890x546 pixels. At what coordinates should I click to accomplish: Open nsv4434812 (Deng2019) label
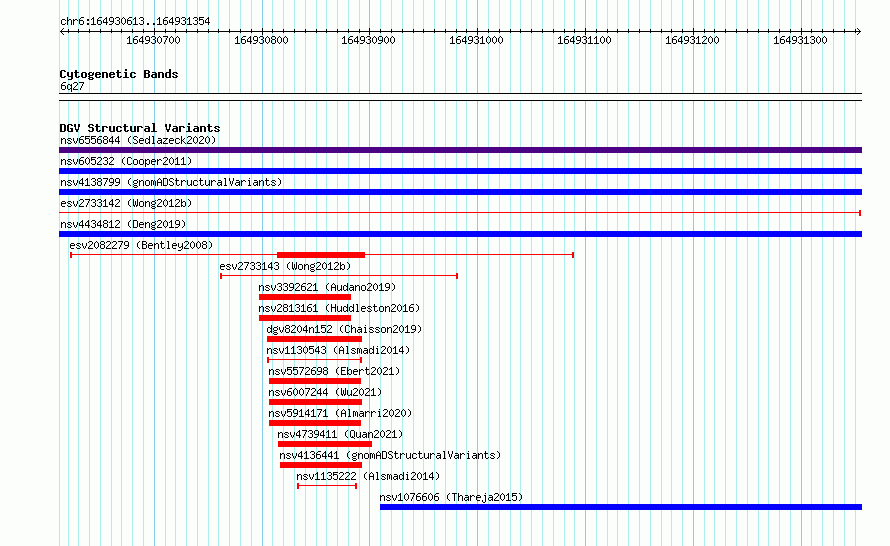pos(123,224)
